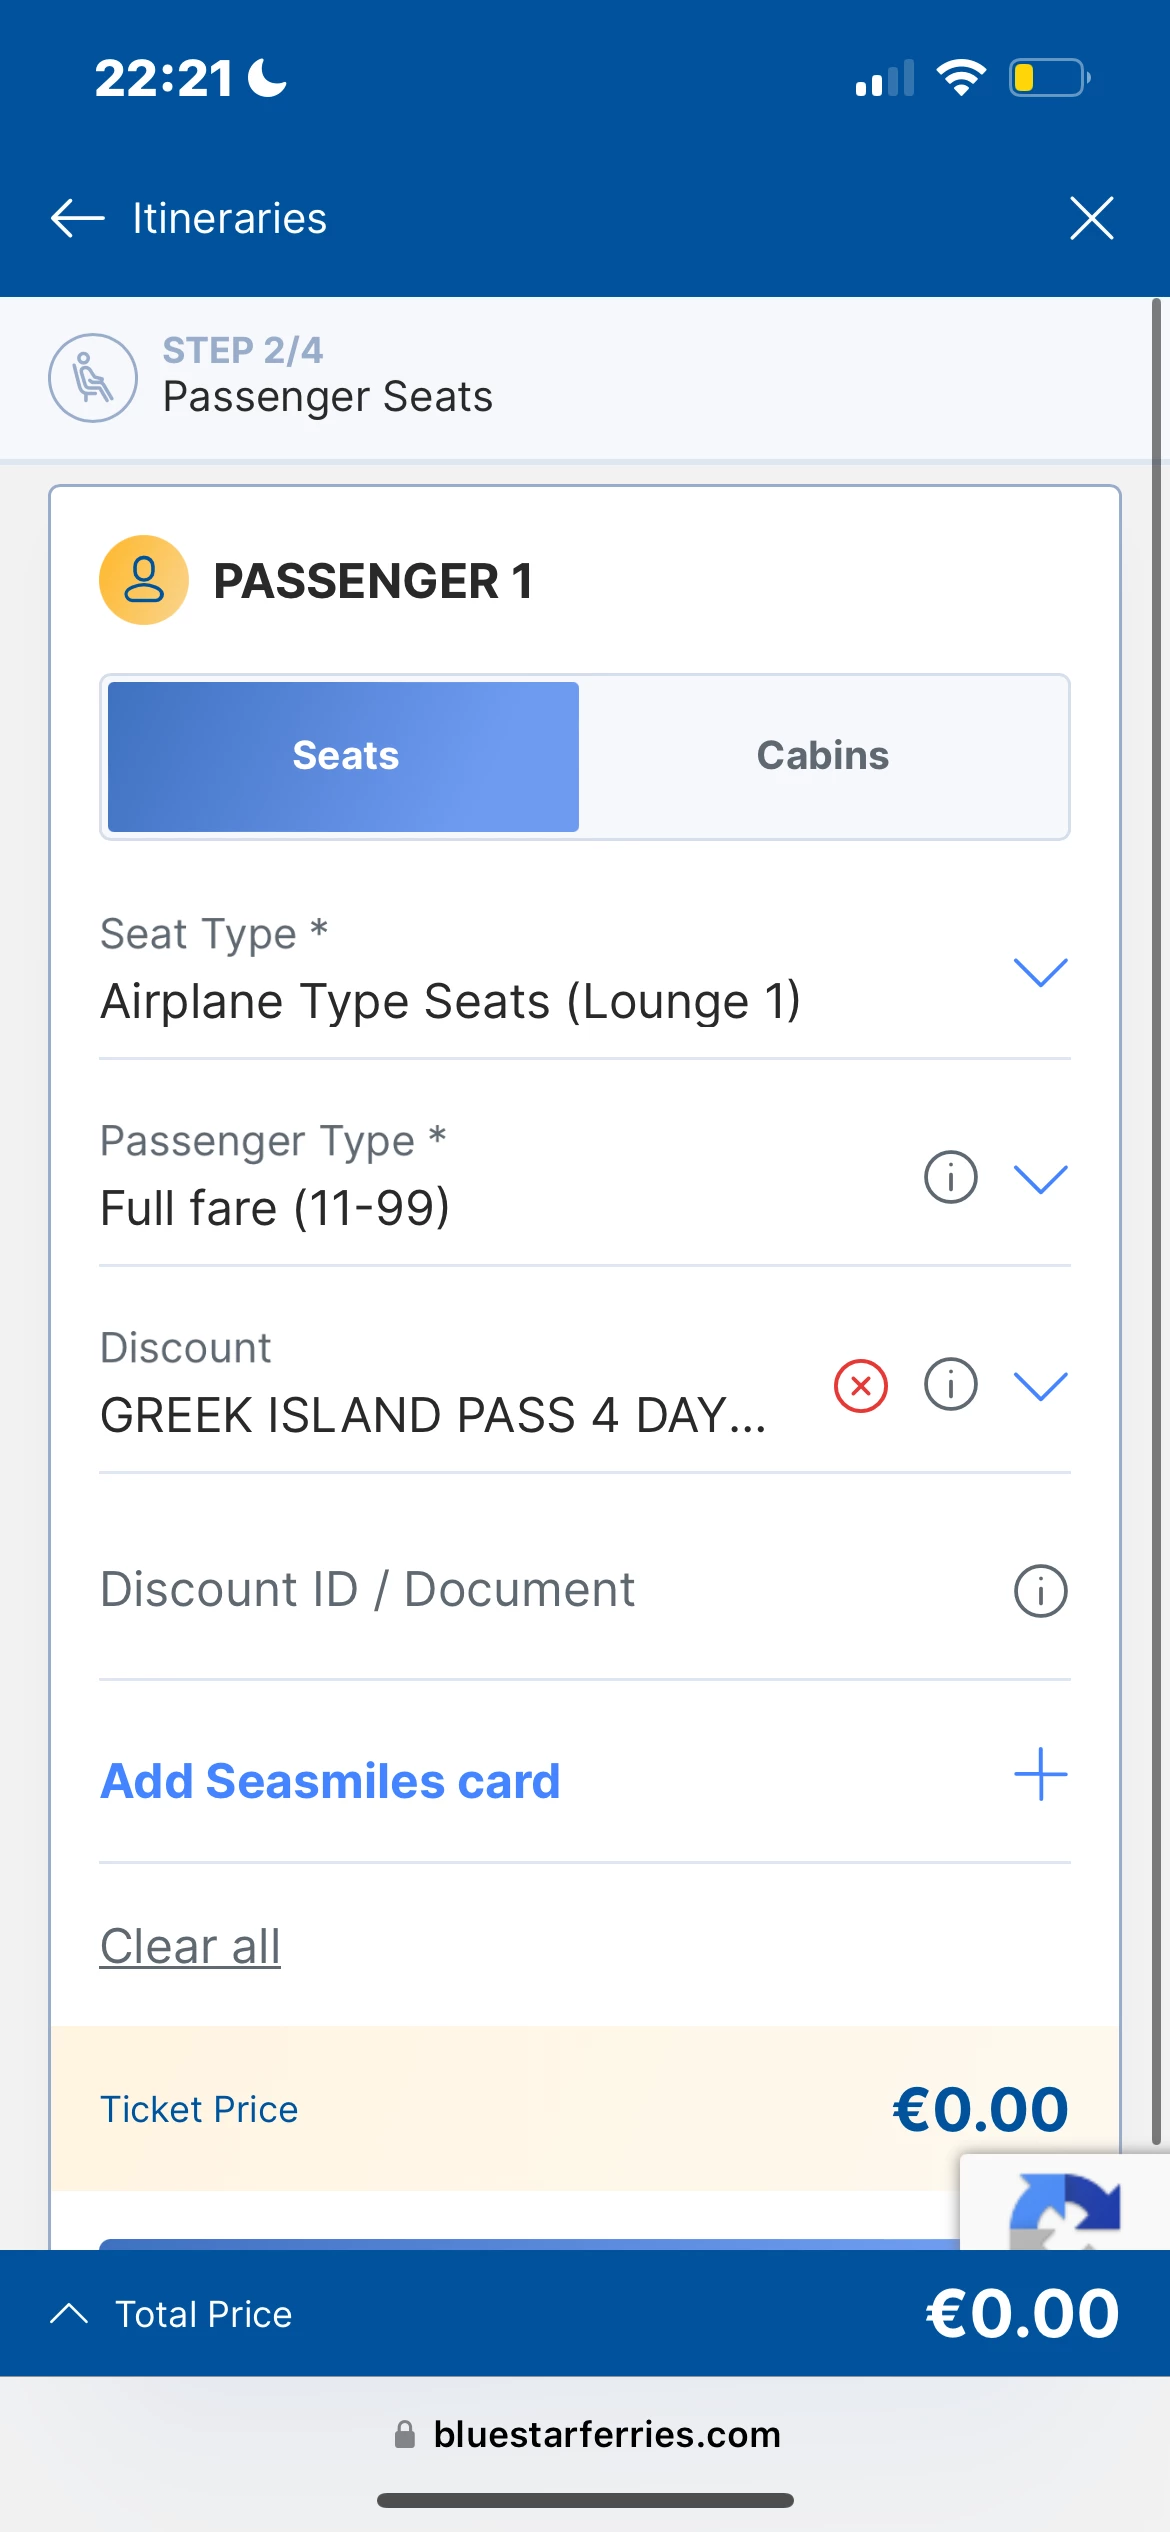Expand the Discount dropdown chevron

pyautogui.click(x=1040, y=1386)
